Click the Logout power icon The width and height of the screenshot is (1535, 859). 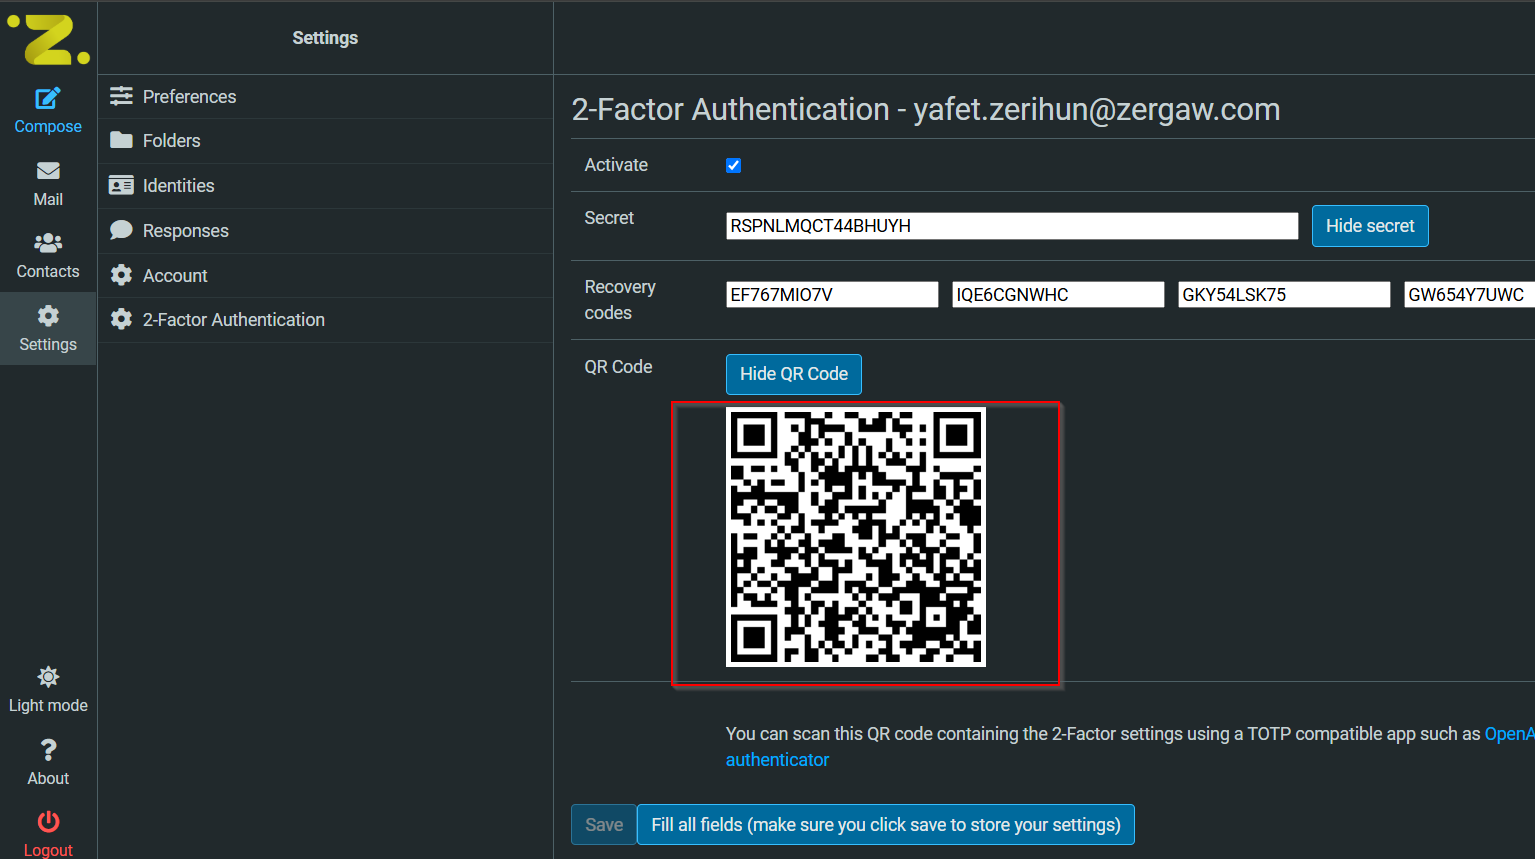(x=47, y=822)
